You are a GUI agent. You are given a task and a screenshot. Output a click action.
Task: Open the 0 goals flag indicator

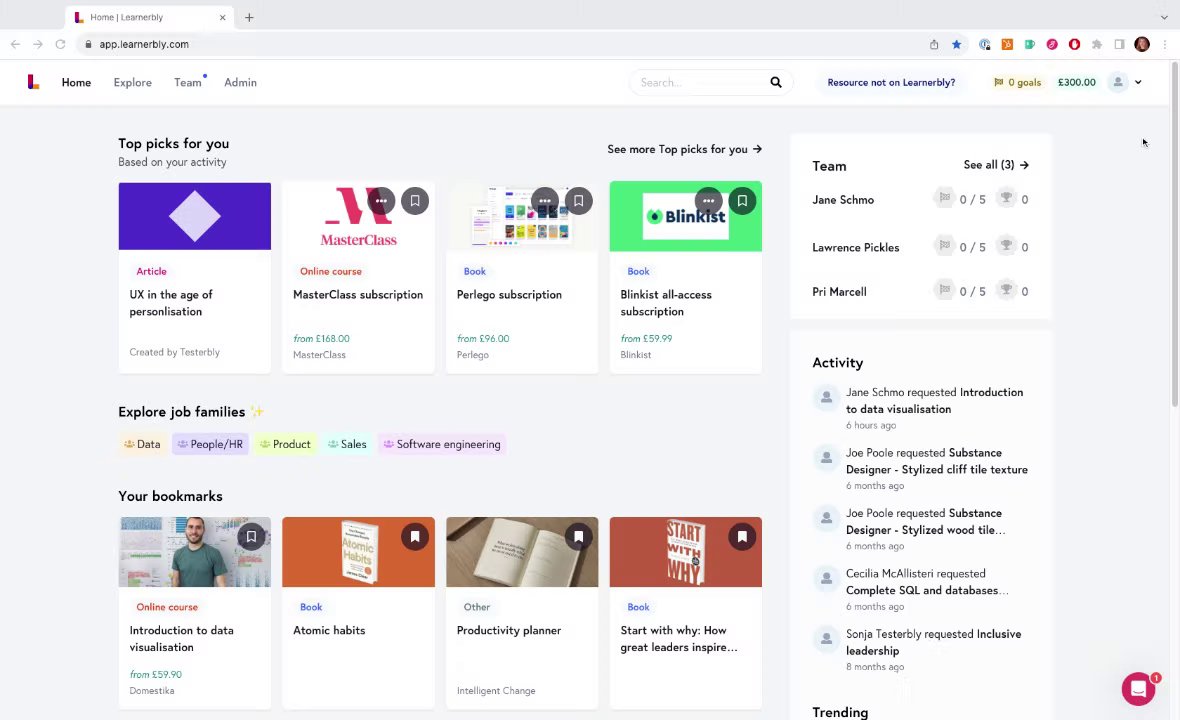pyautogui.click(x=1017, y=82)
